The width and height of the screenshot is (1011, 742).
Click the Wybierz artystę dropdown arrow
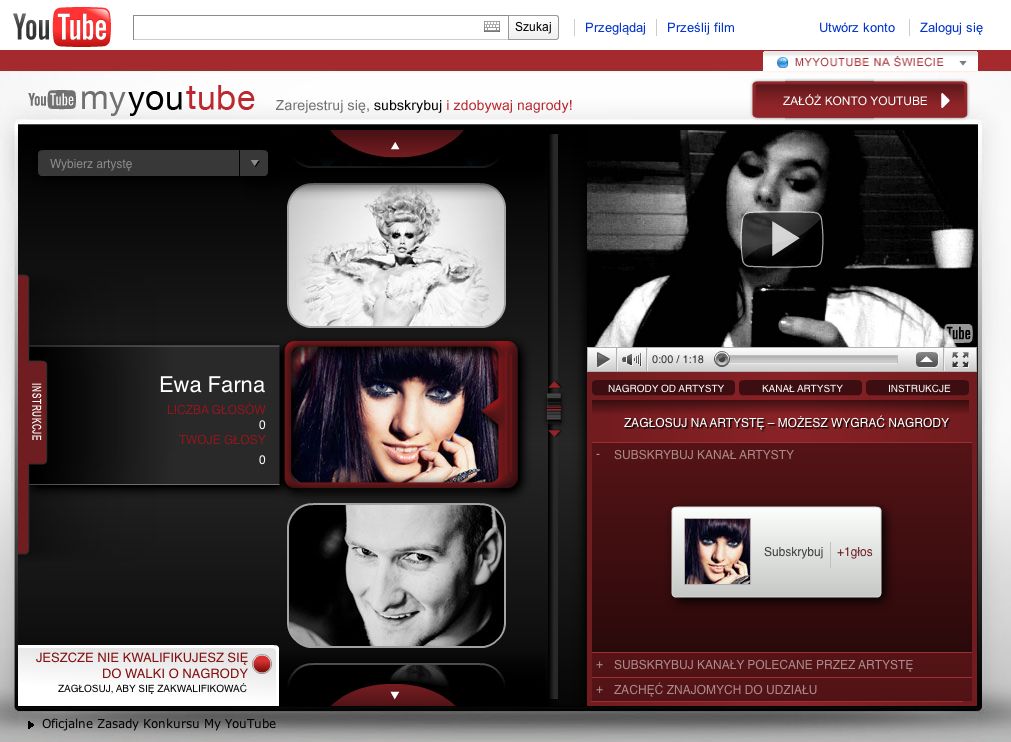pos(254,163)
